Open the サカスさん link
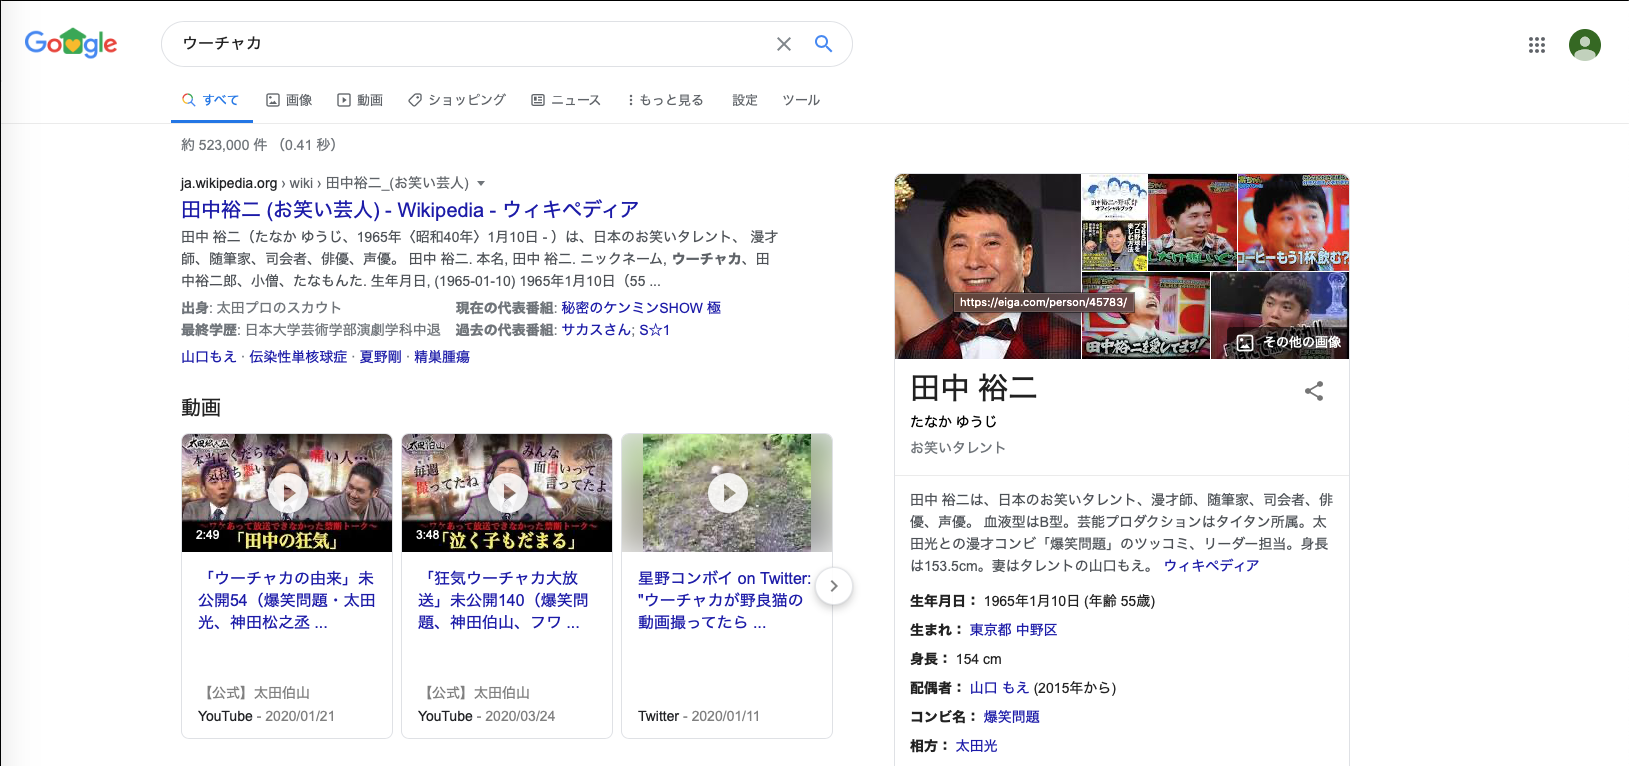Image resolution: width=1629 pixels, height=766 pixels. 597,330
